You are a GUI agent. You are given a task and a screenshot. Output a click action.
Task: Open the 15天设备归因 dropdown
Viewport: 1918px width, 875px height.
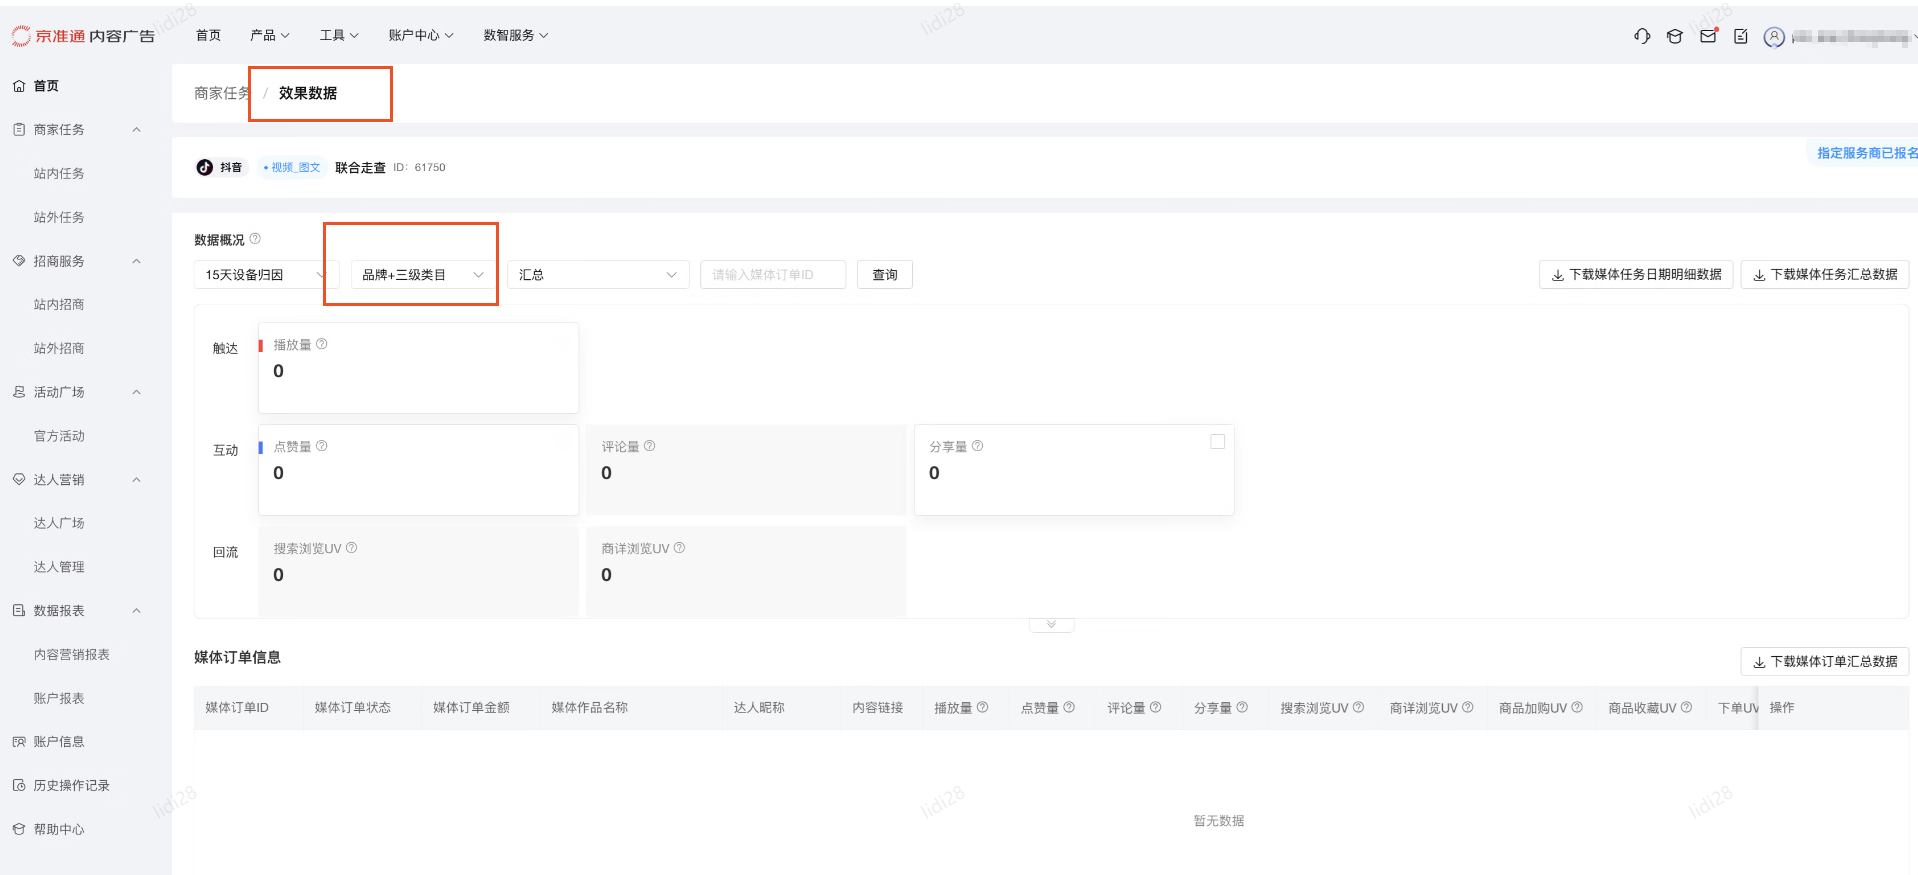click(x=266, y=275)
